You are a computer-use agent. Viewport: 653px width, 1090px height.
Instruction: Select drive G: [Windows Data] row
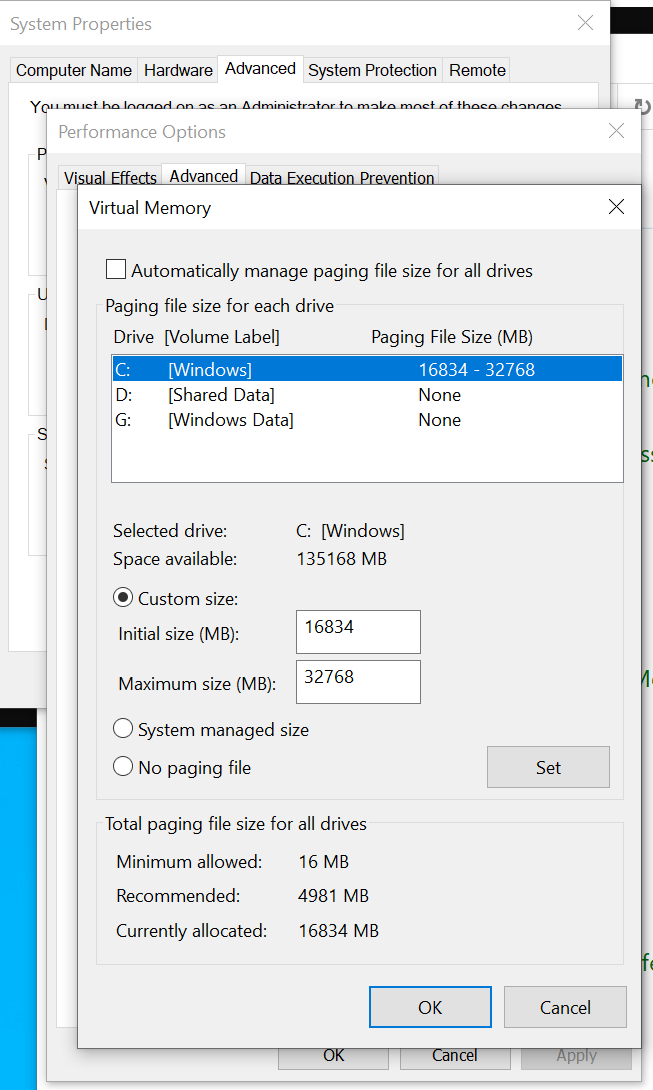367,420
